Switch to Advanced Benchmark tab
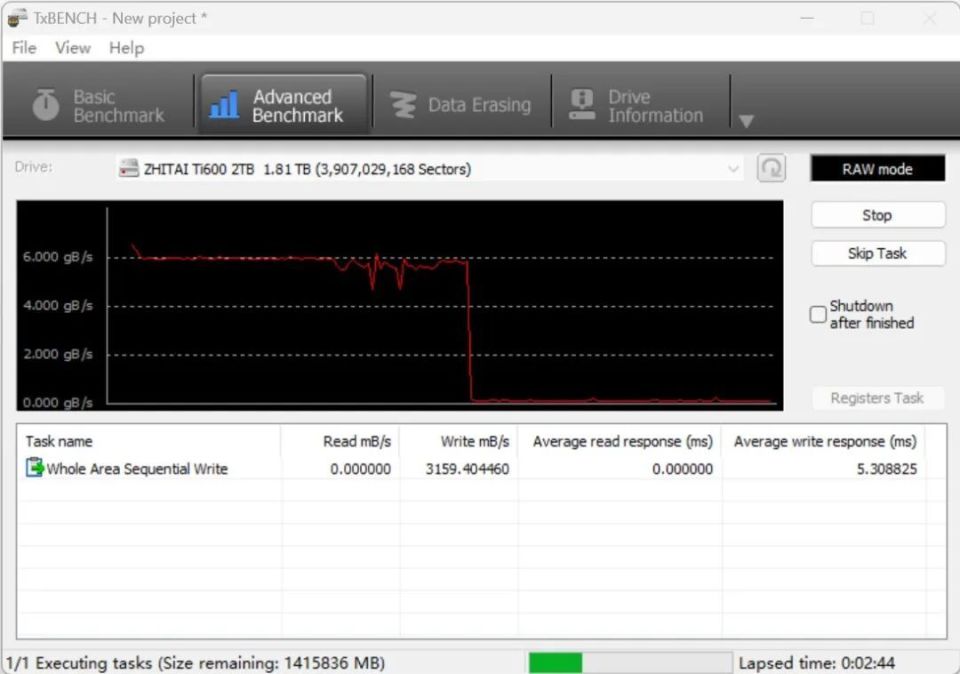960x674 pixels. pyautogui.click(x=283, y=105)
